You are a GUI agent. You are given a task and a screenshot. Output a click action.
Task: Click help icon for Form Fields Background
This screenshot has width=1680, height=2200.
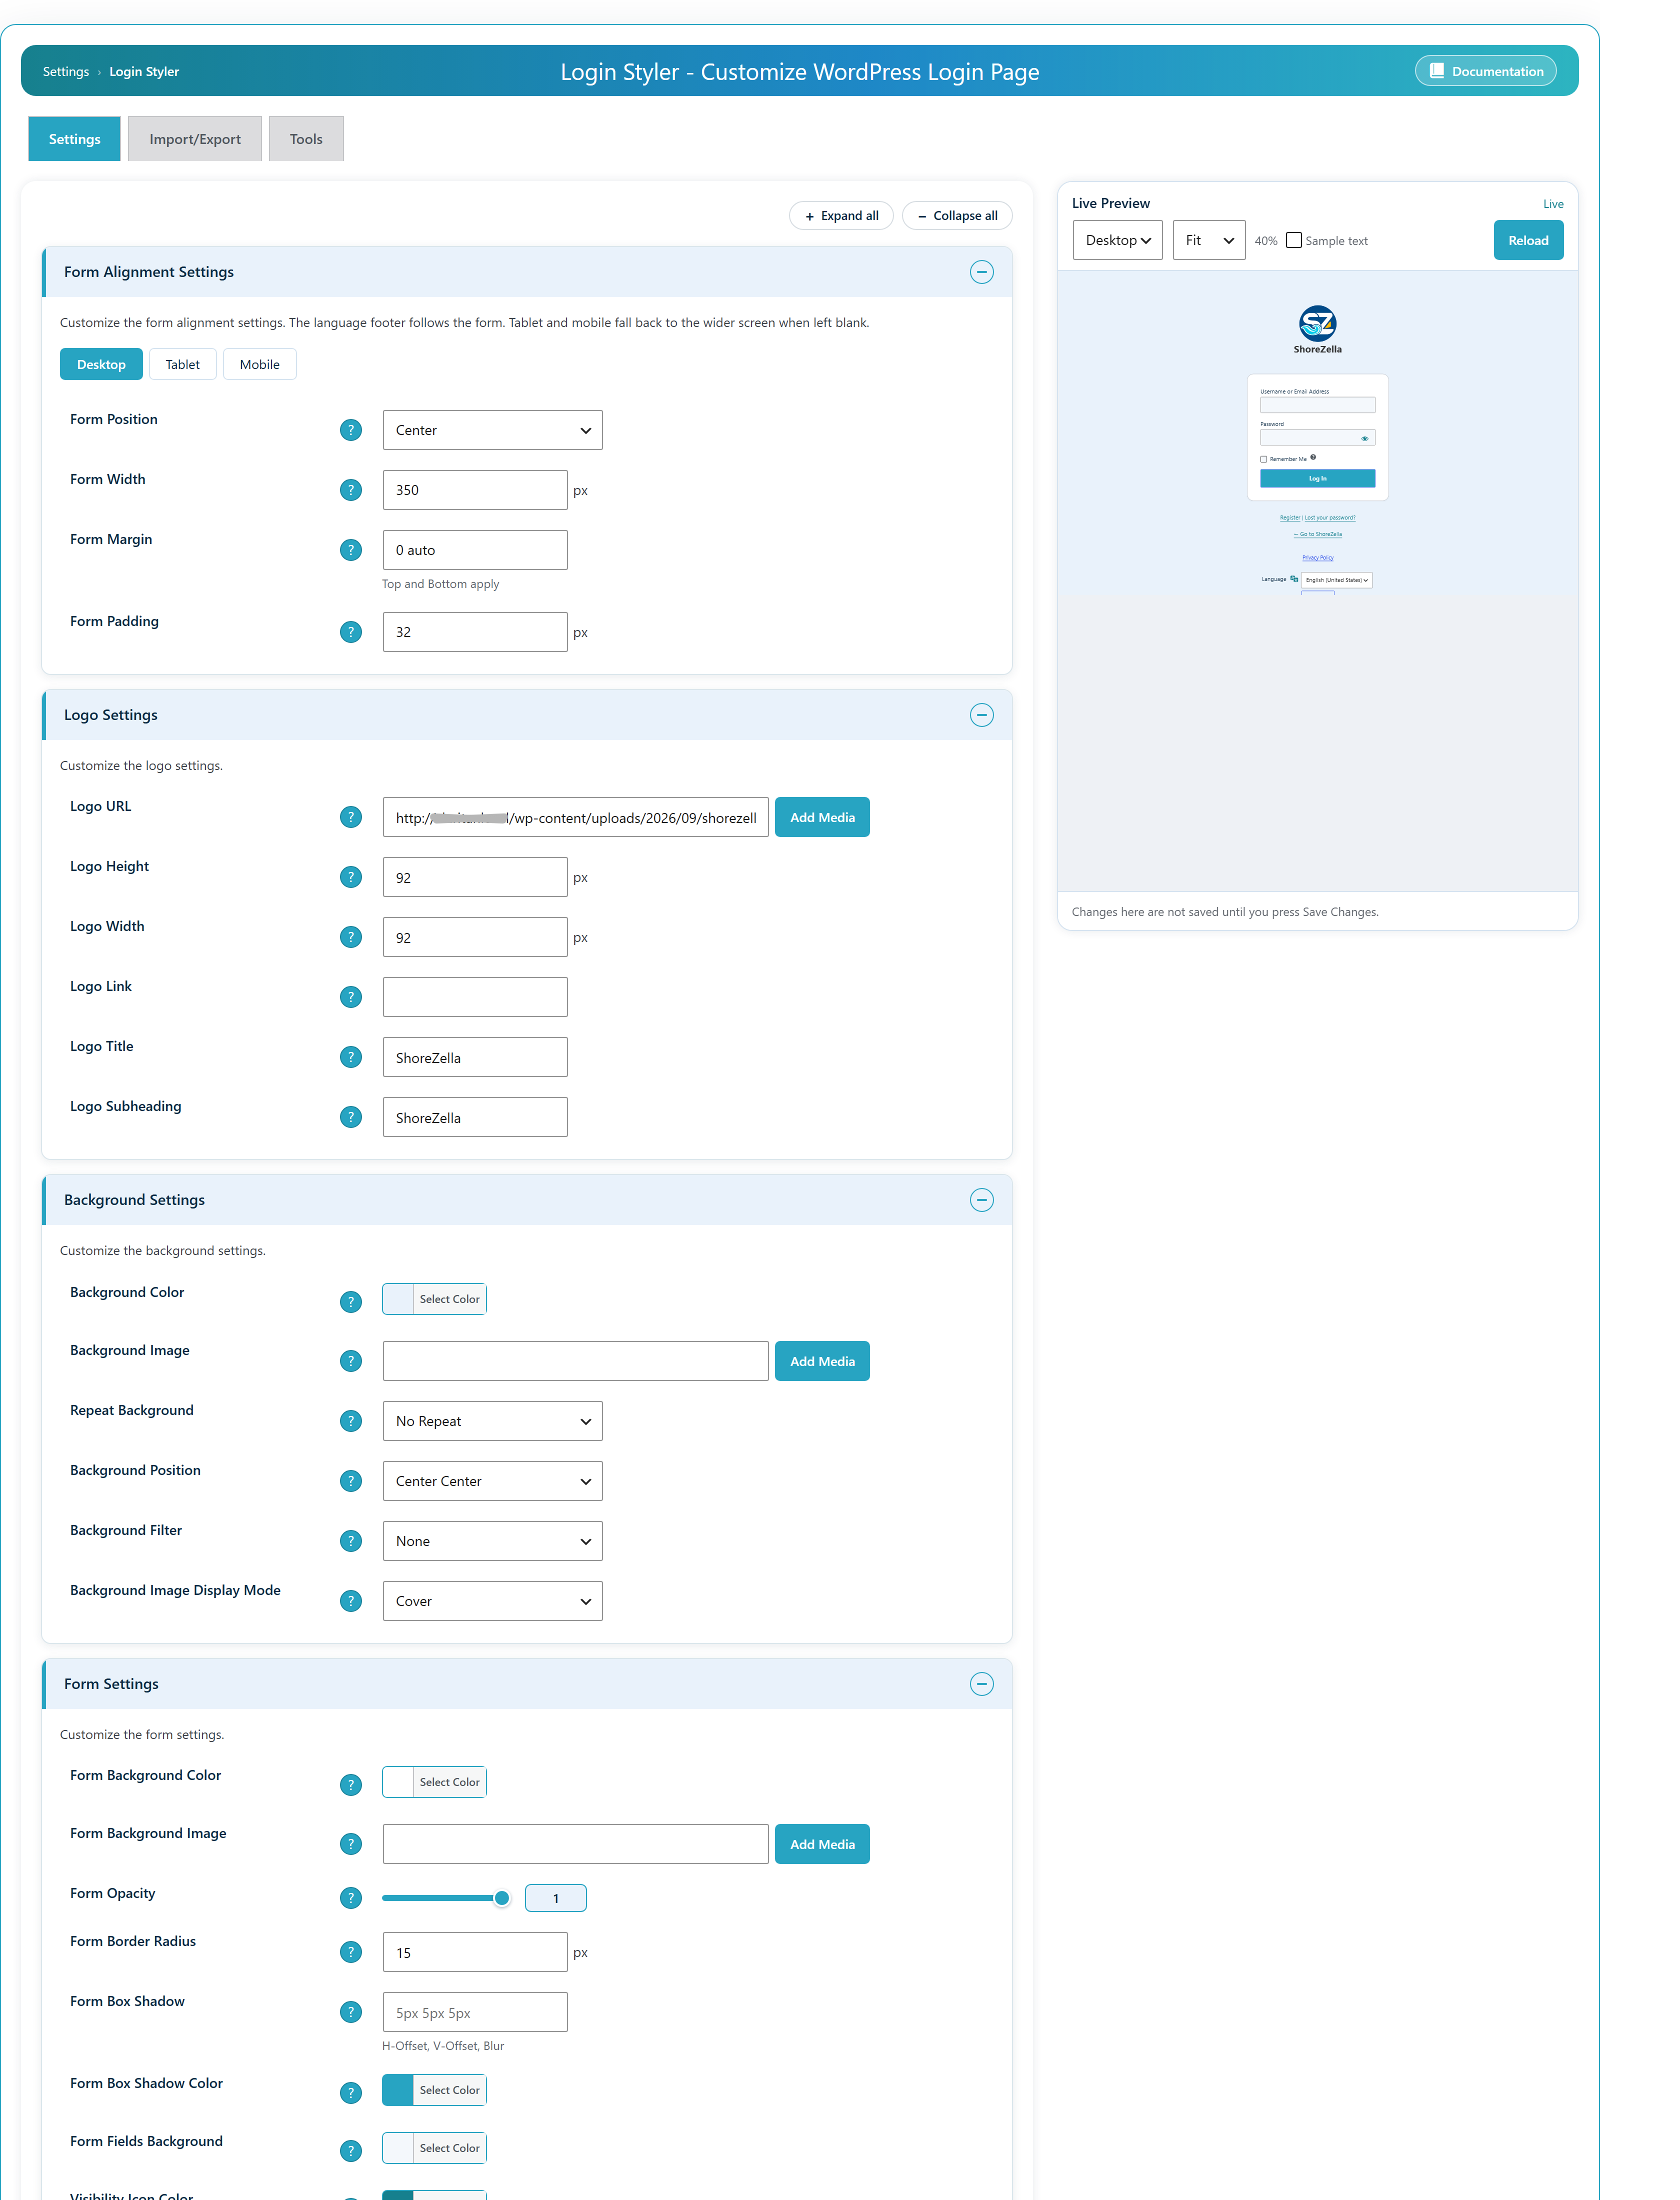(x=351, y=2150)
